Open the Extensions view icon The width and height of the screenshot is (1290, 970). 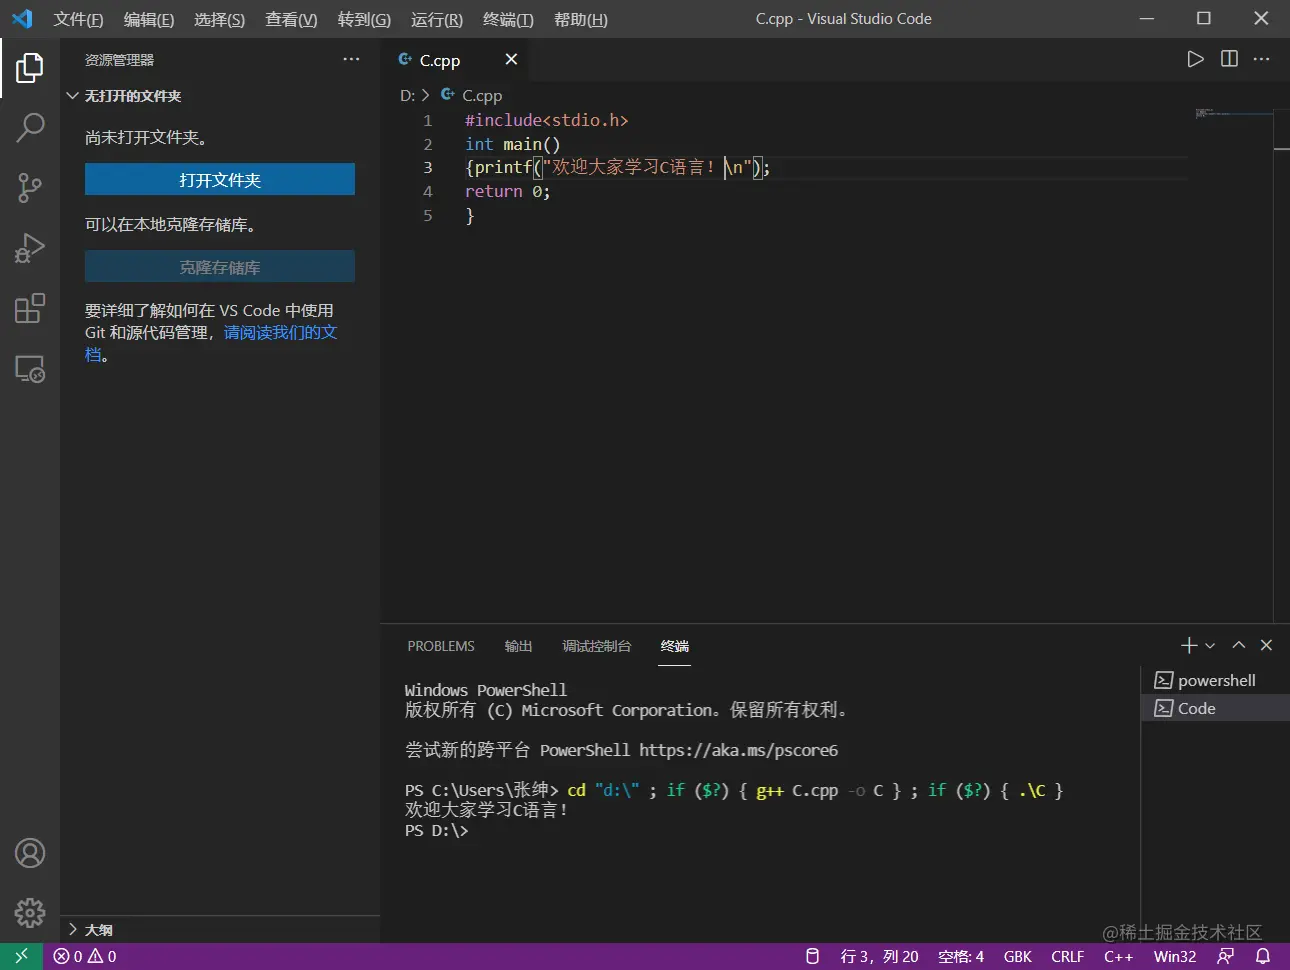tap(30, 308)
